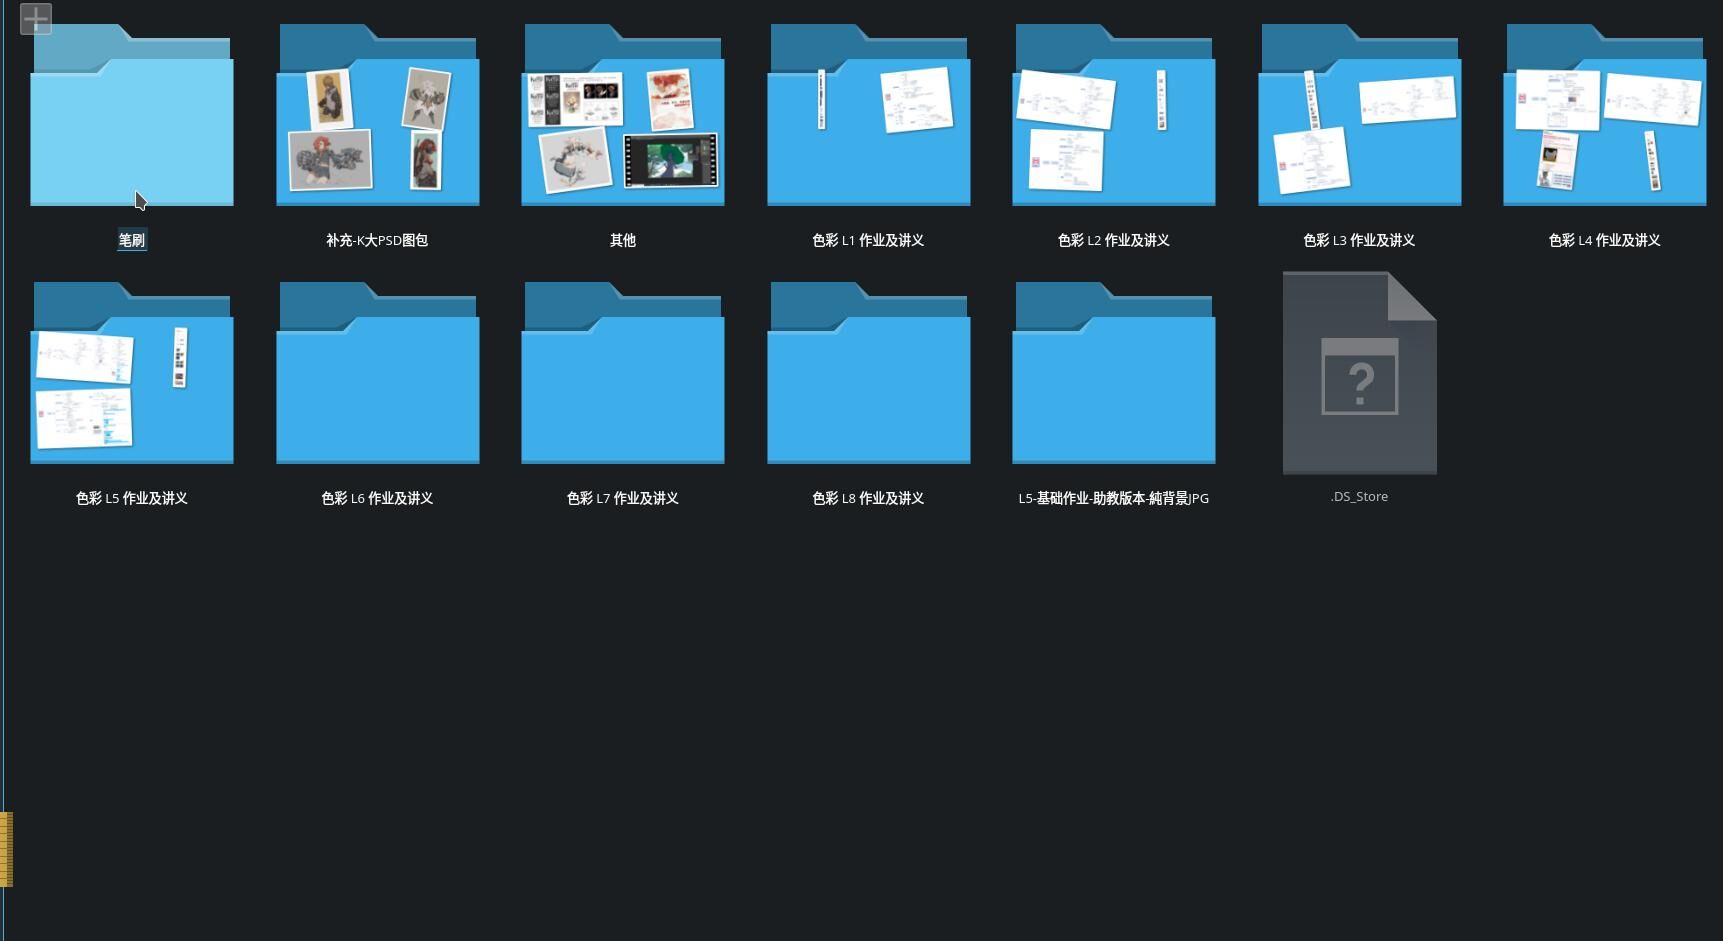1723x941 pixels.
Task: Click the selection plus toggle on 笔刷 folder
Action: (x=36, y=19)
